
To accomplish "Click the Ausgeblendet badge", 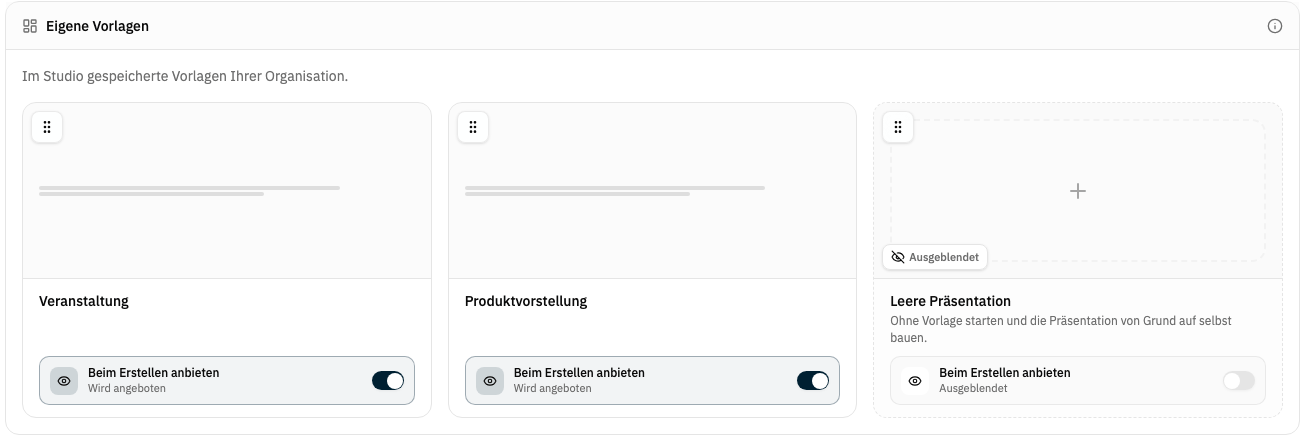I will pos(935,257).
